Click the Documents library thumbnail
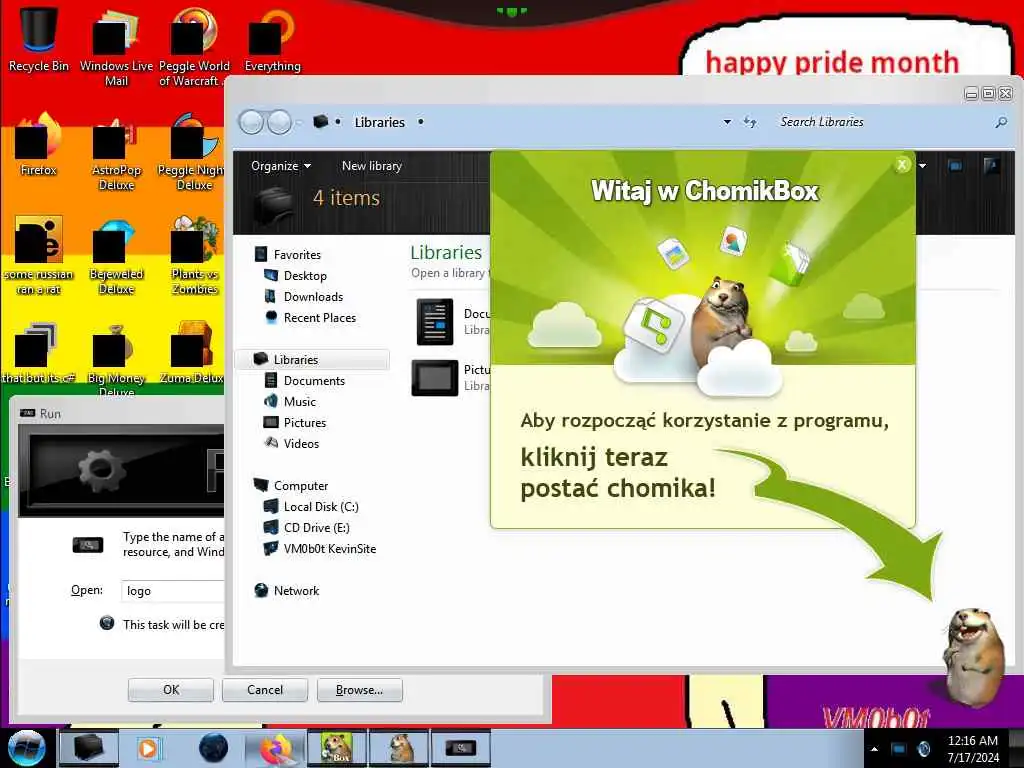This screenshot has width=1024, height=768. click(435, 321)
